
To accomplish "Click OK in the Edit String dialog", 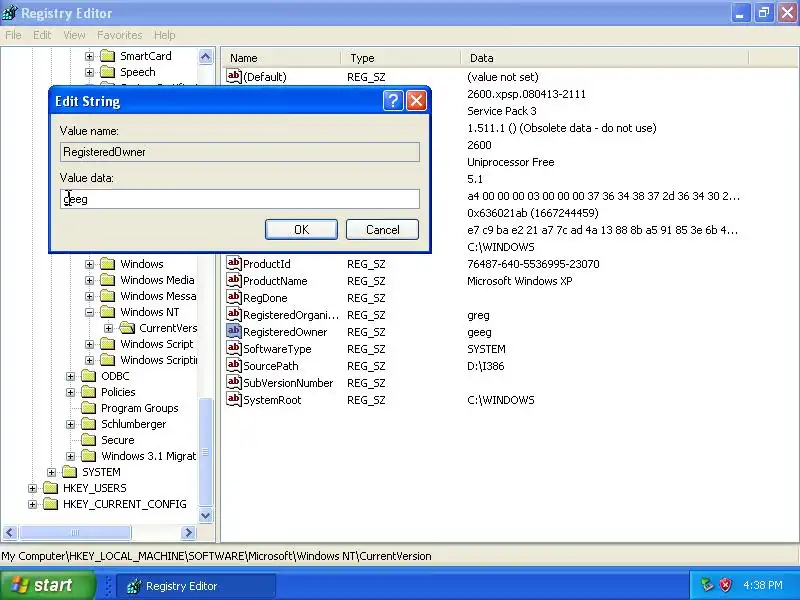I will pyautogui.click(x=301, y=230).
